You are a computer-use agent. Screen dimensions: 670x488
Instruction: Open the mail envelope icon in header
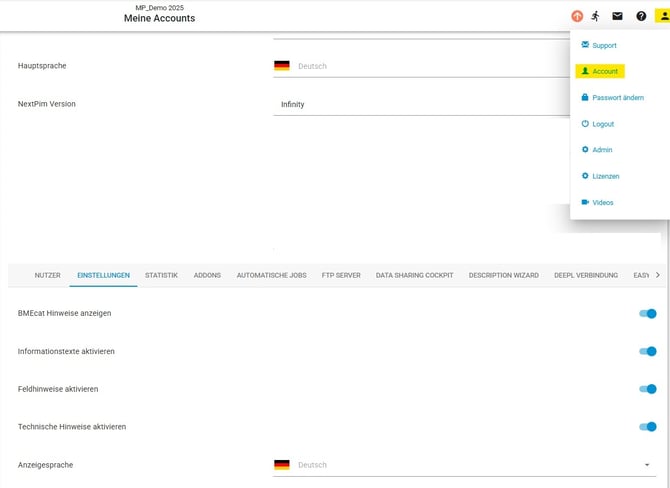click(617, 16)
